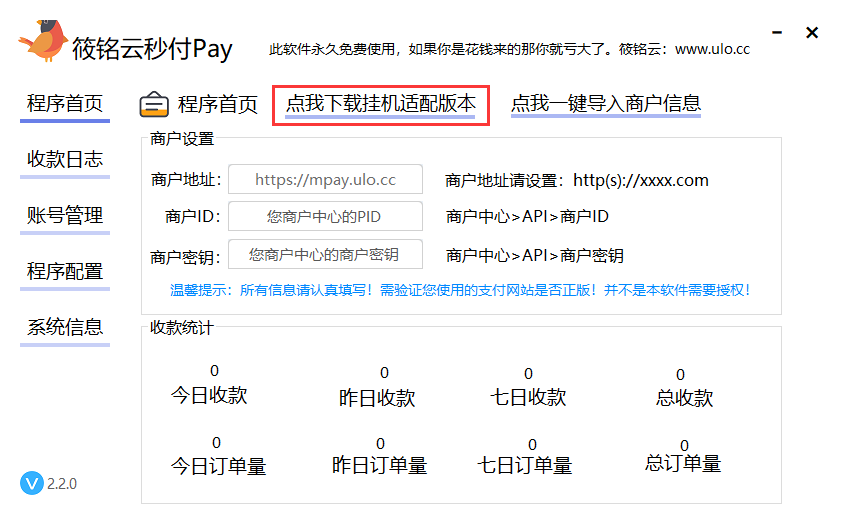Click the 七日订单量 statistic
The image size is (848, 510).
click(x=525, y=458)
